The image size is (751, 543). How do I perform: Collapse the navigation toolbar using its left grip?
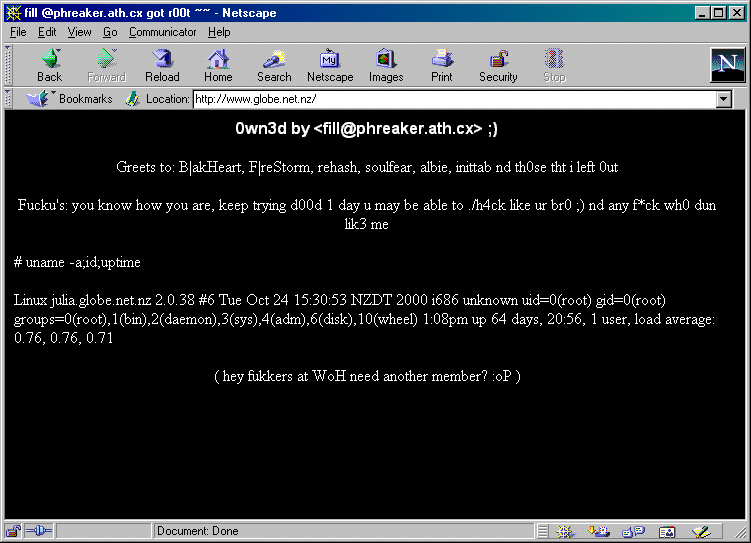[x=10, y=66]
